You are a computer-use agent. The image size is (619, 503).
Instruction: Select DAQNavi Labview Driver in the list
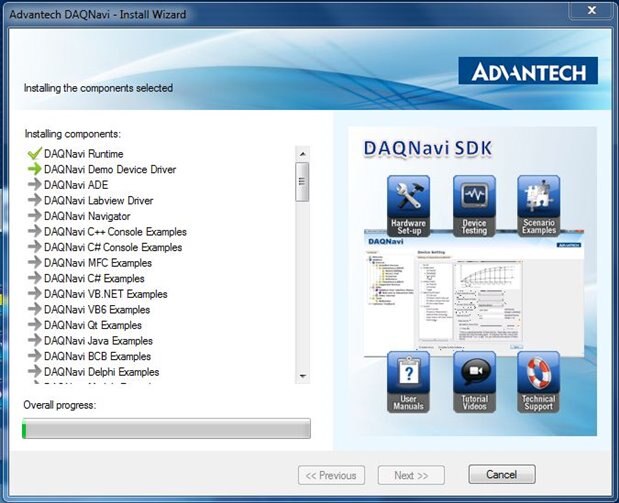pos(98,201)
